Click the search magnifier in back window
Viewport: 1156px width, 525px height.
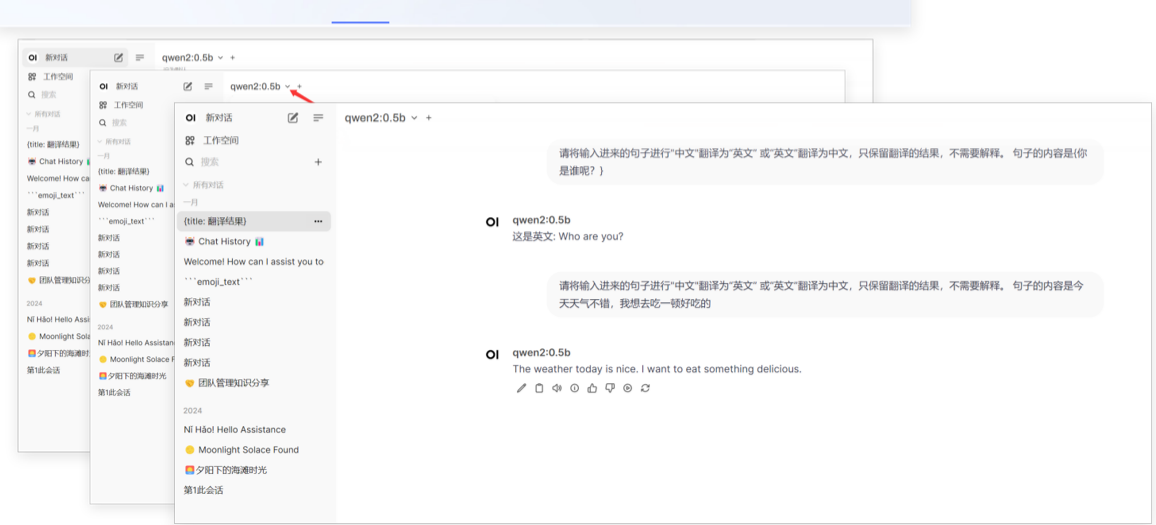pos(32,94)
